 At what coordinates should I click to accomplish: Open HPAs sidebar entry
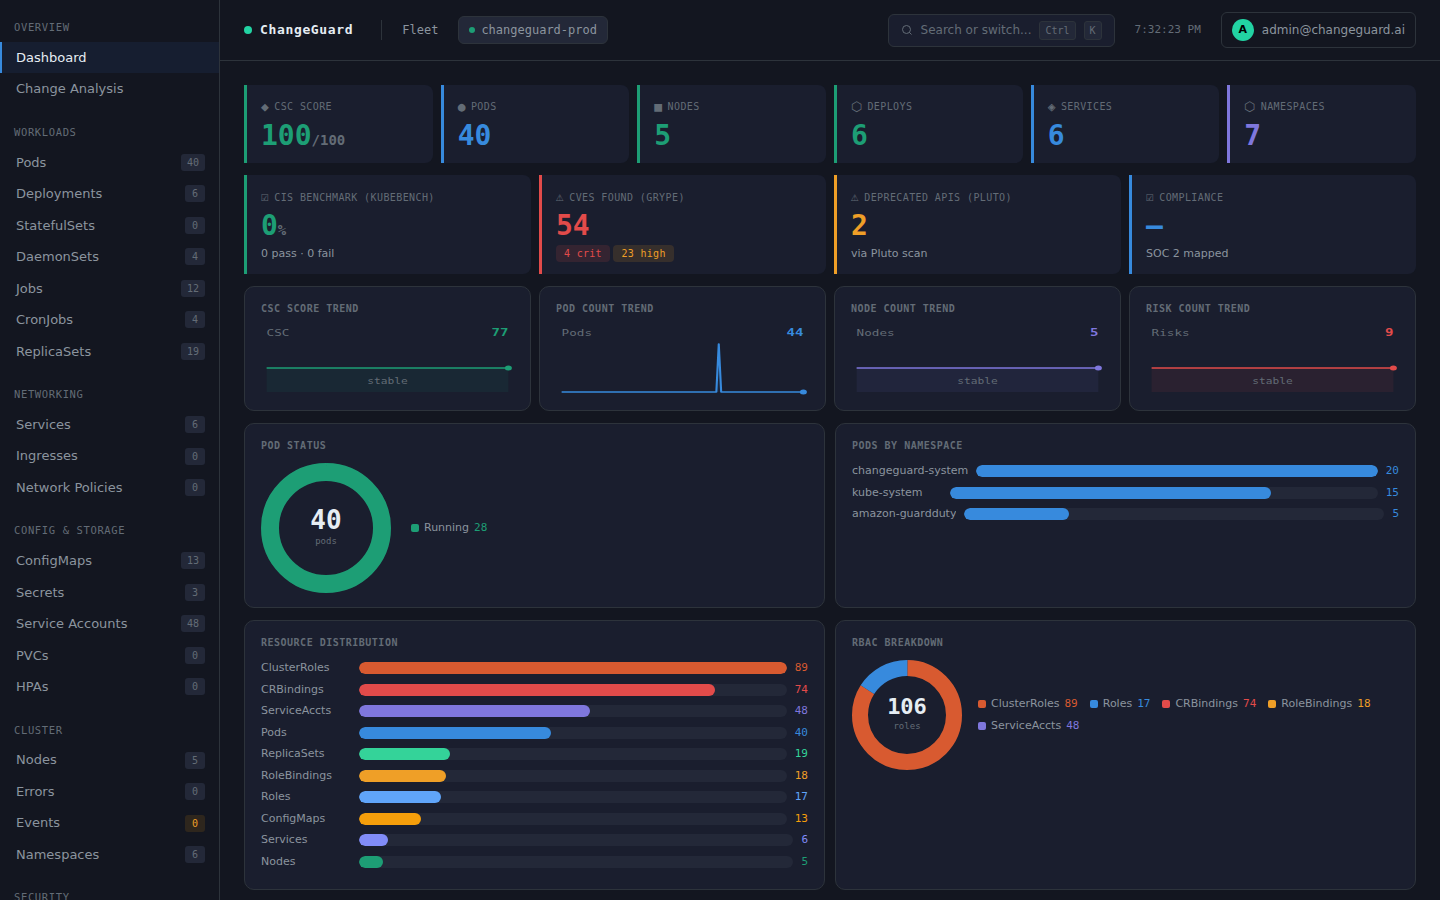[110, 686]
